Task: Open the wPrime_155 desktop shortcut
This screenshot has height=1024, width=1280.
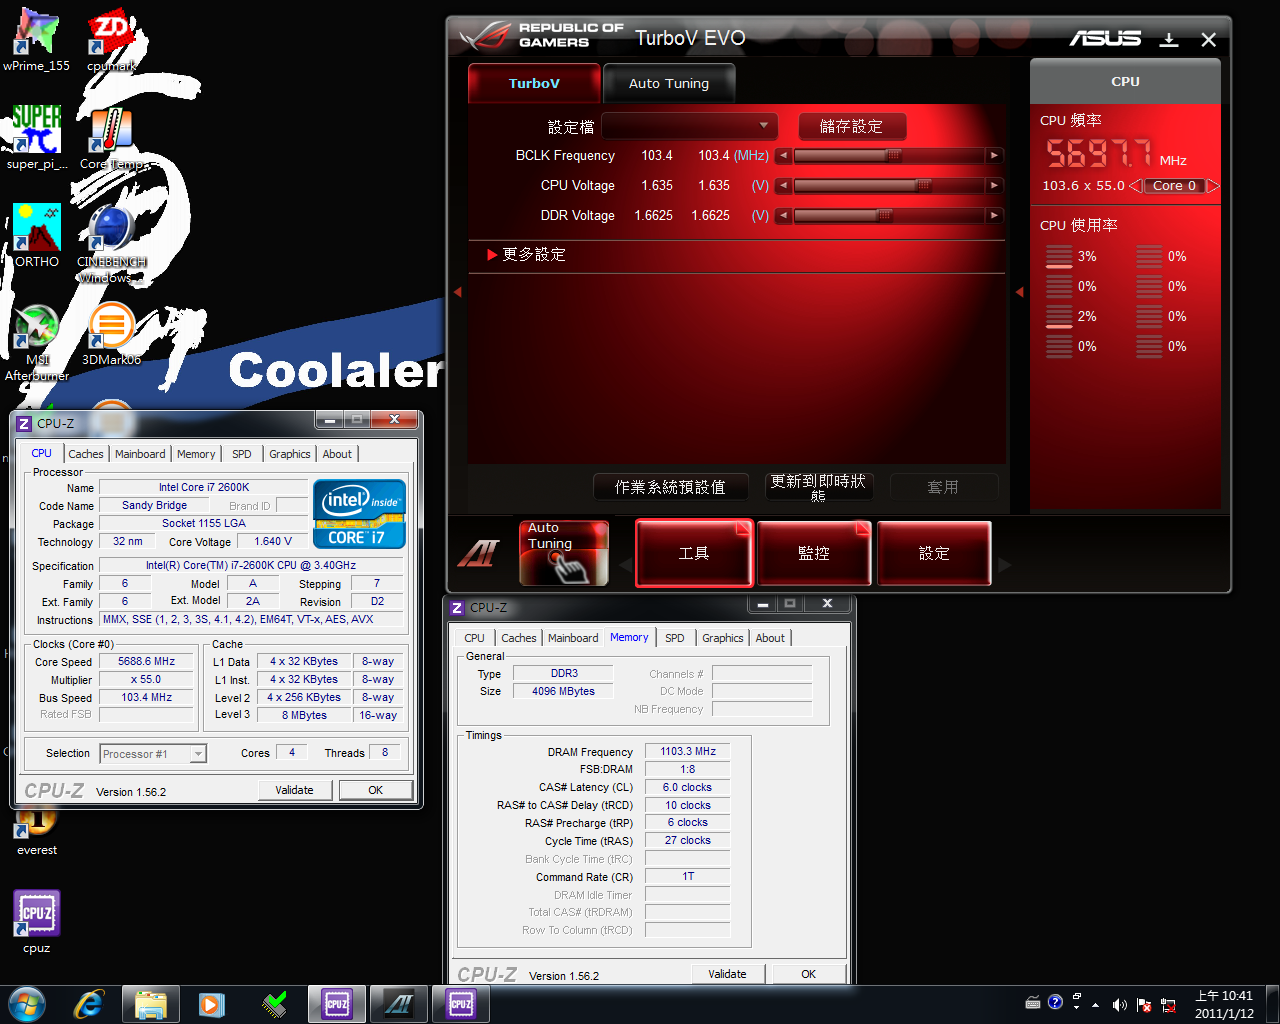Action: tap(36, 40)
